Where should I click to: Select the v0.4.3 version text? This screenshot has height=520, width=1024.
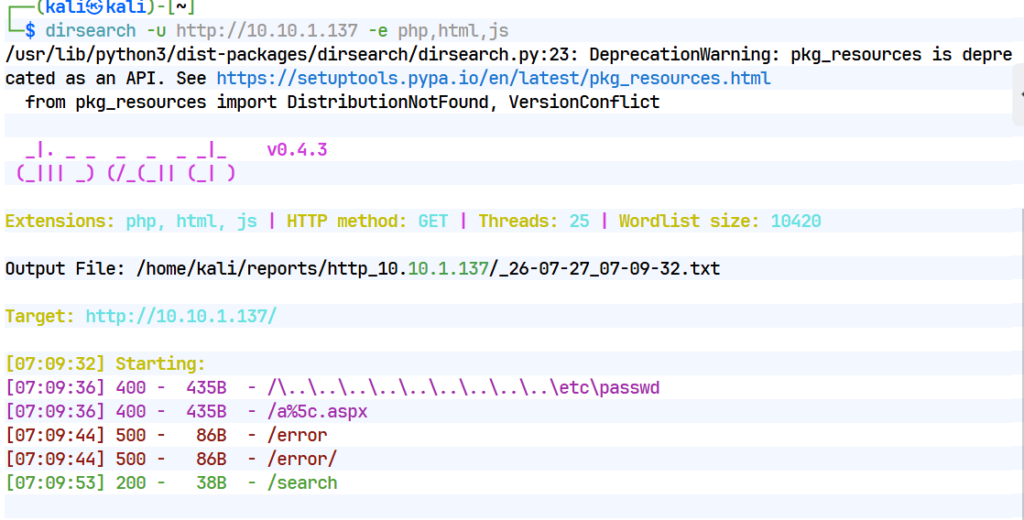pos(297,150)
